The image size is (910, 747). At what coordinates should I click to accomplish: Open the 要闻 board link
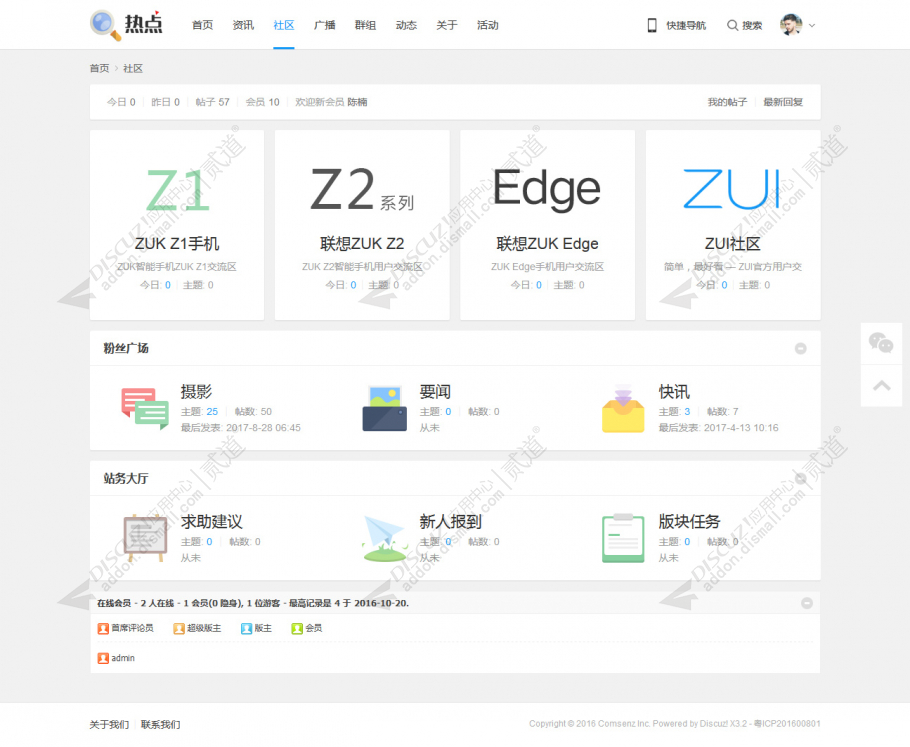tap(435, 392)
